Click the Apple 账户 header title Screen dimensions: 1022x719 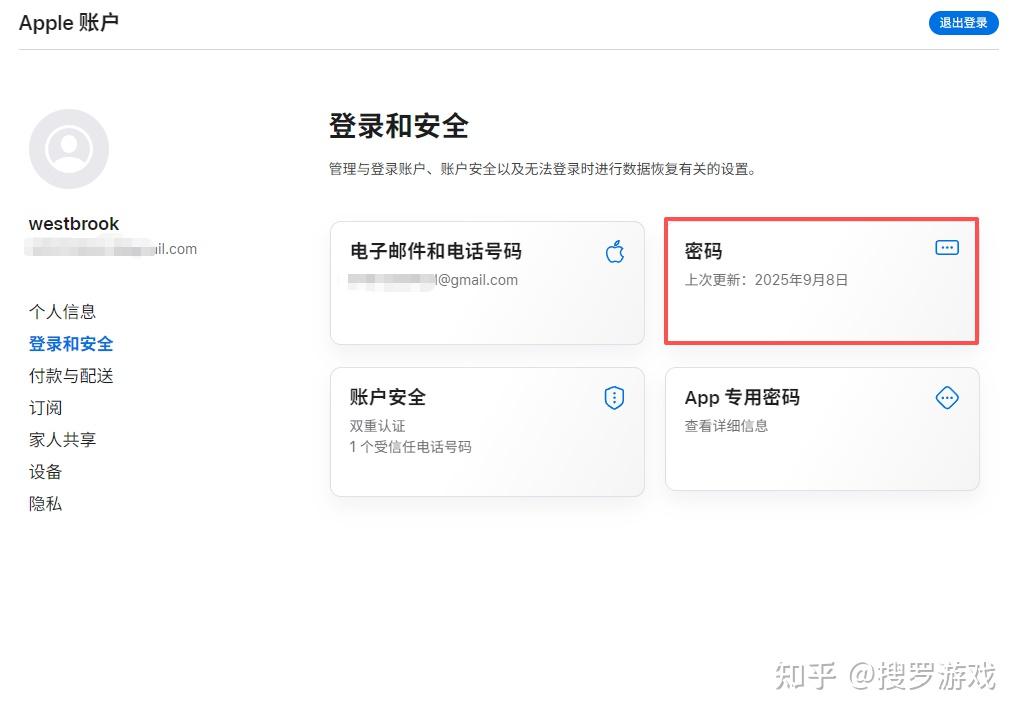click(x=68, y=23)
